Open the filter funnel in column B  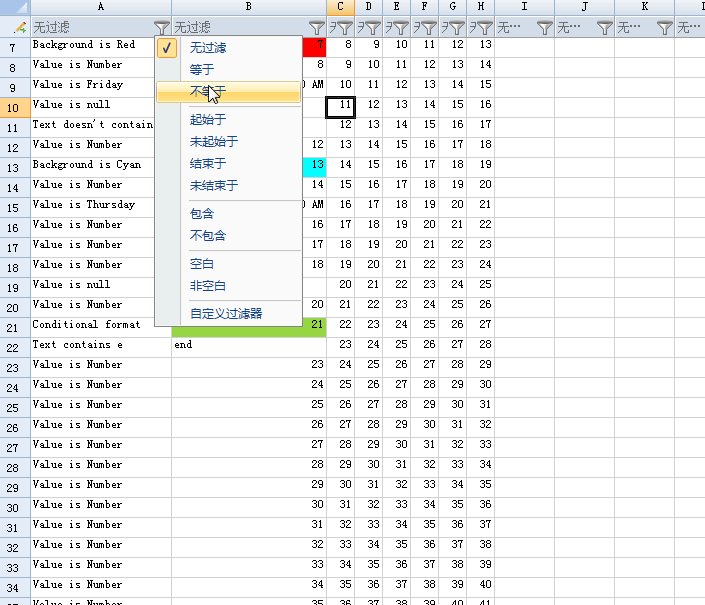tap(317, 28)
